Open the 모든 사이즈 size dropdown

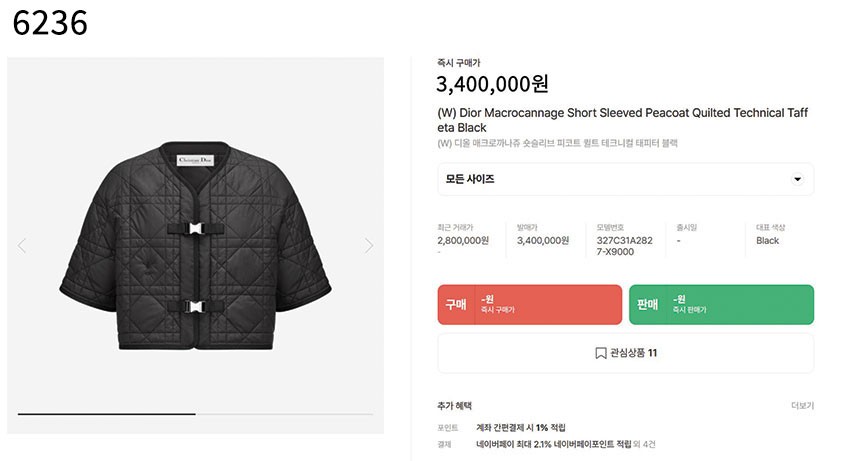pos(625,180)
